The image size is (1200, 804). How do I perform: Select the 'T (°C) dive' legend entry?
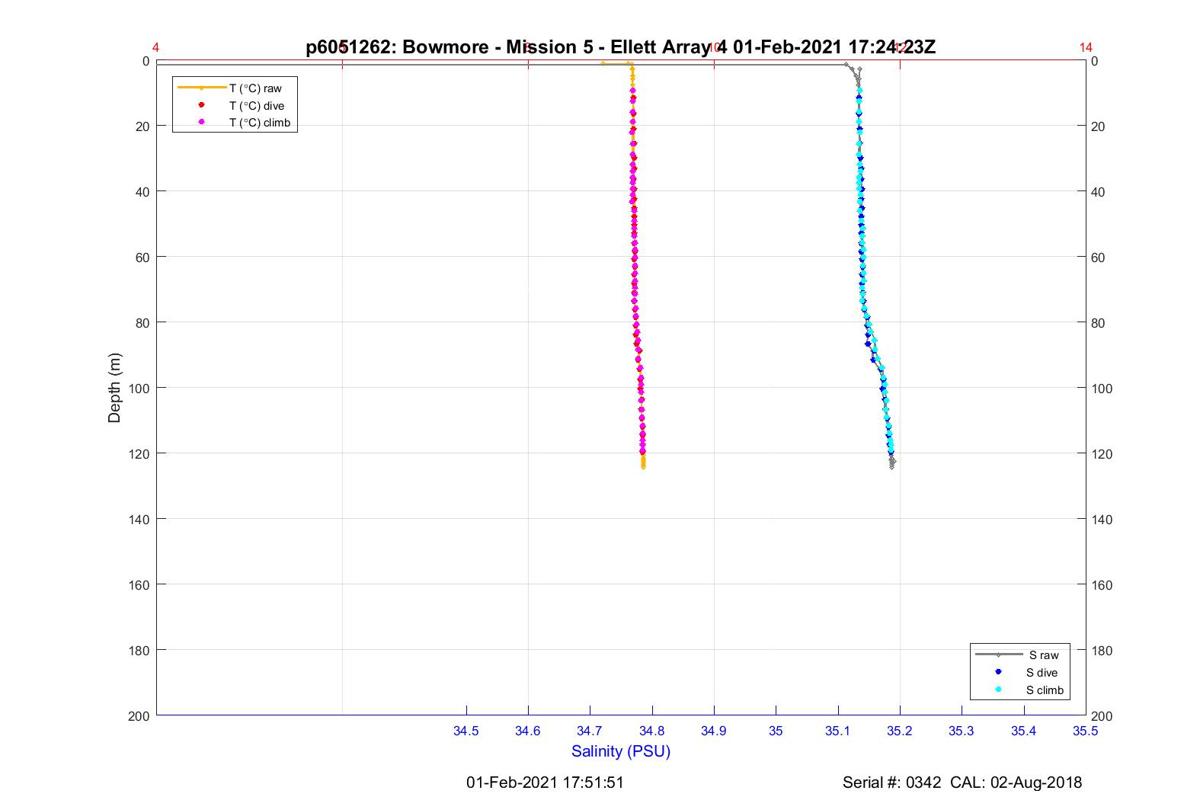pyautogui.click(x=234, y=105)
